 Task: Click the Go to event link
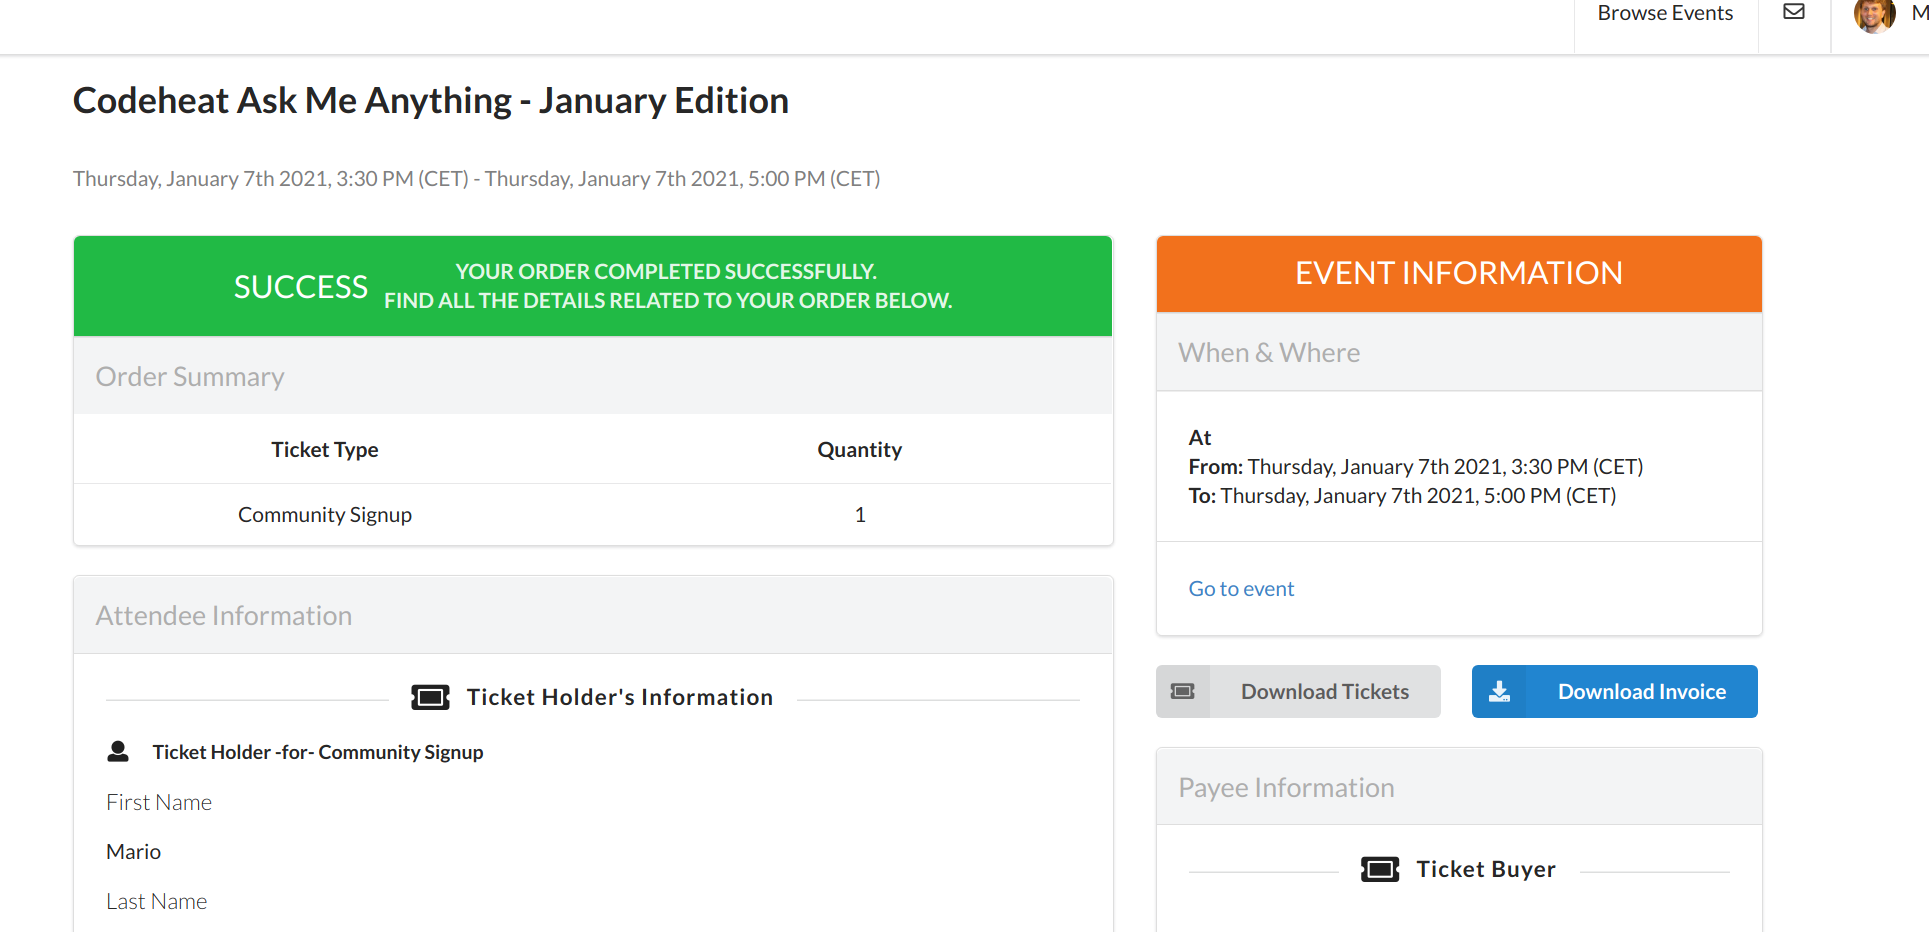click(1241, 589)
